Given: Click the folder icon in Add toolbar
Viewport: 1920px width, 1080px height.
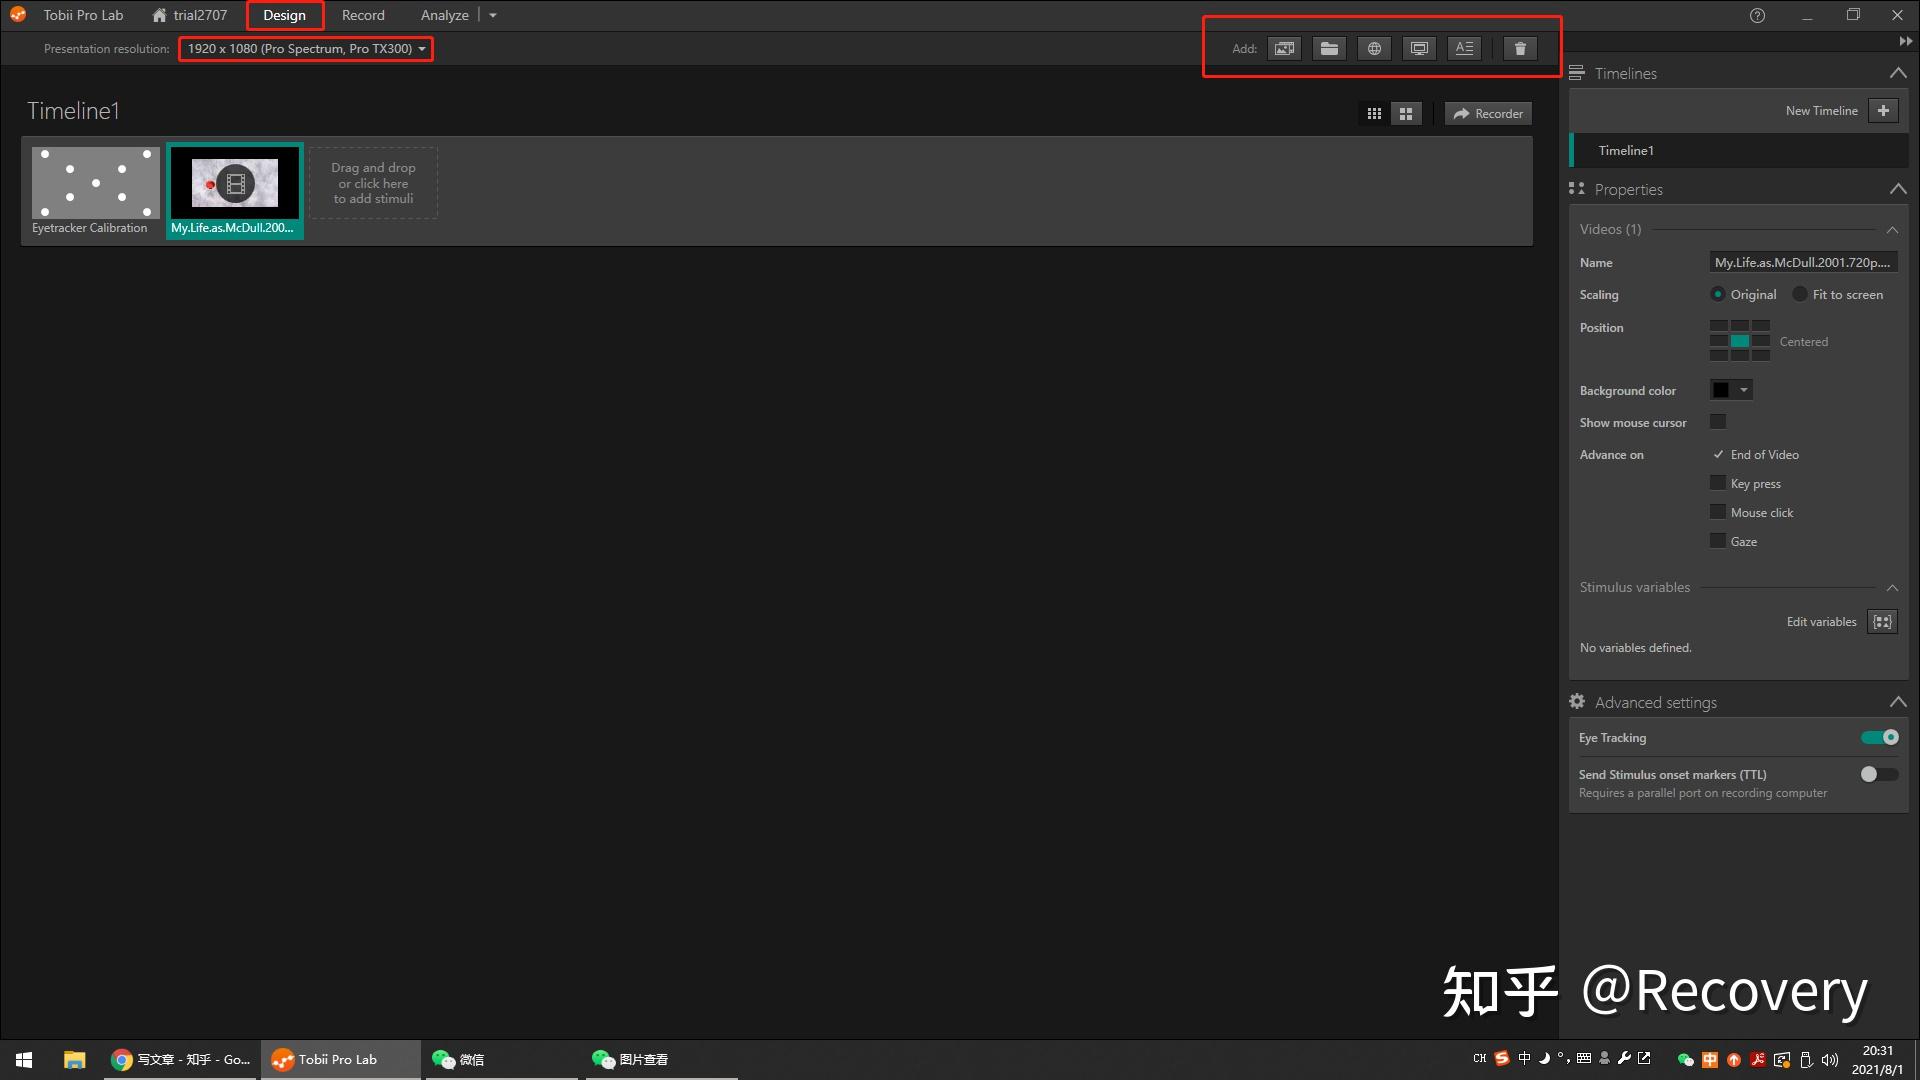Looking at the screenshot, I should (1329, 48).
